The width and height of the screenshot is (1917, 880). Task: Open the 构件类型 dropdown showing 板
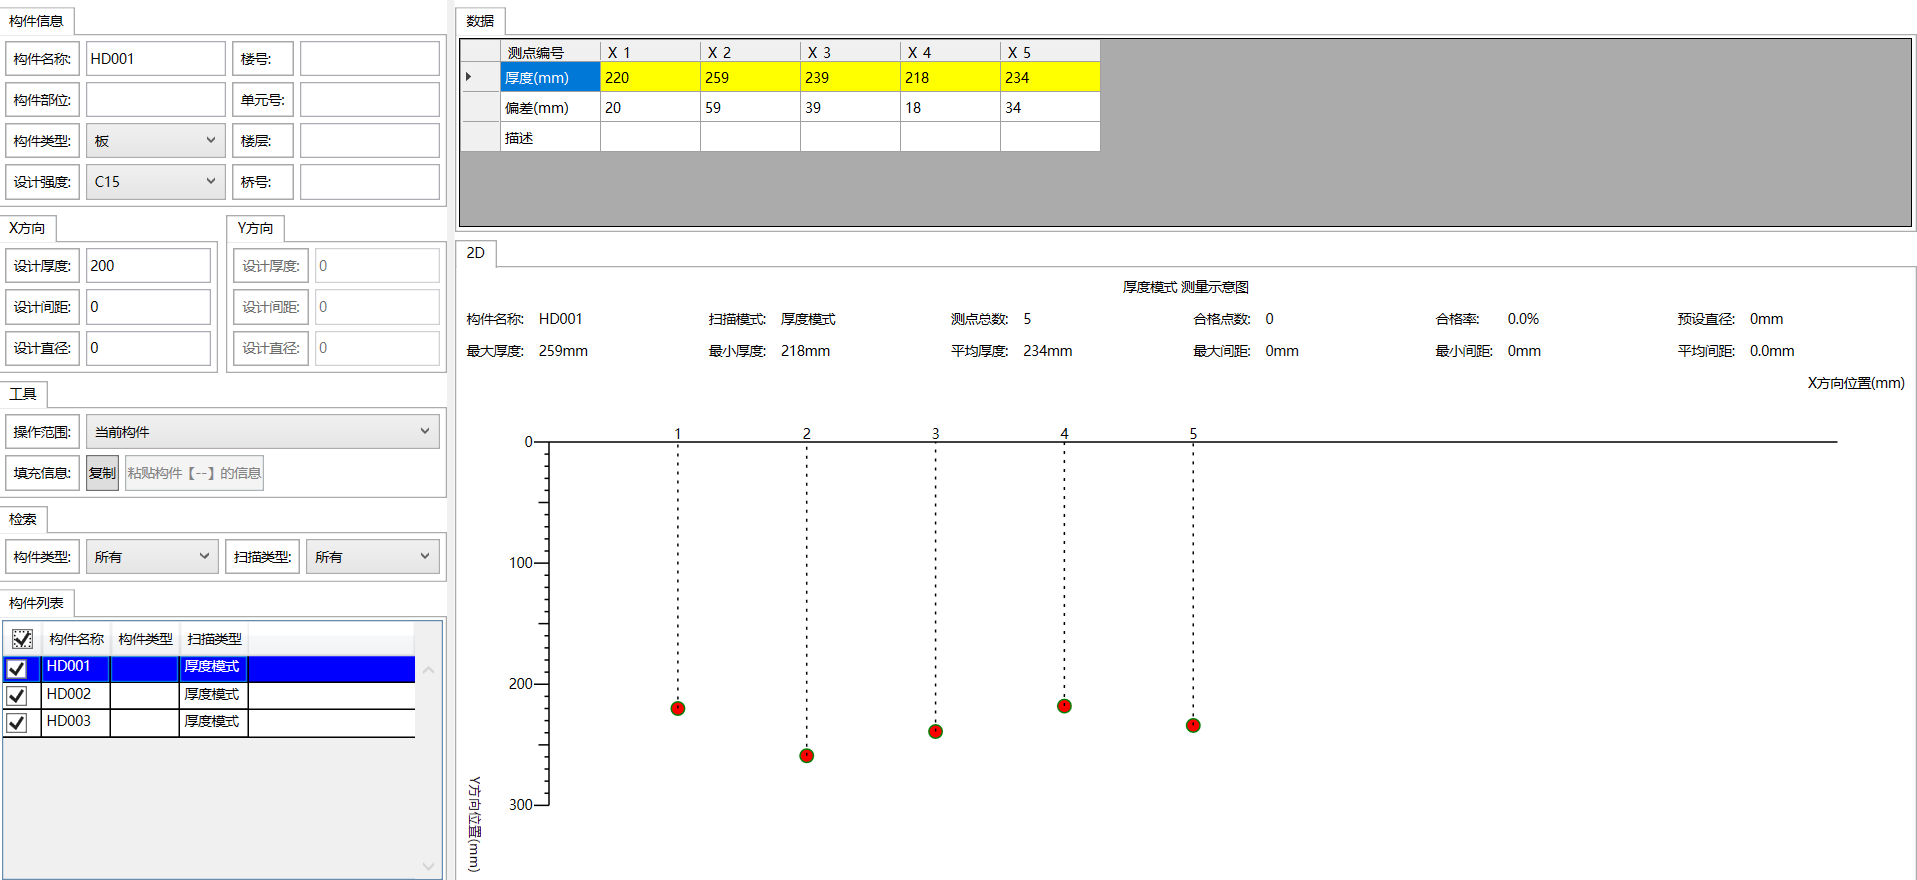coord(155,141)
